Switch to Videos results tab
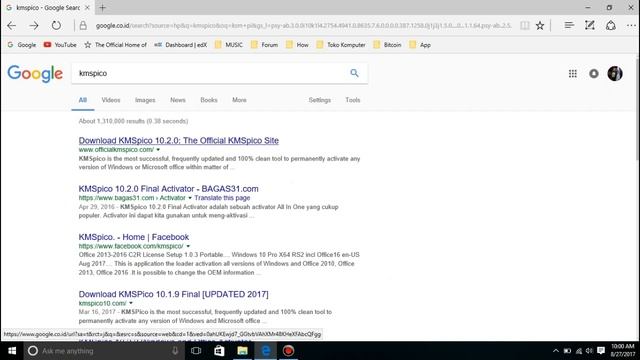The image size is (640, 360). [111, 100]
